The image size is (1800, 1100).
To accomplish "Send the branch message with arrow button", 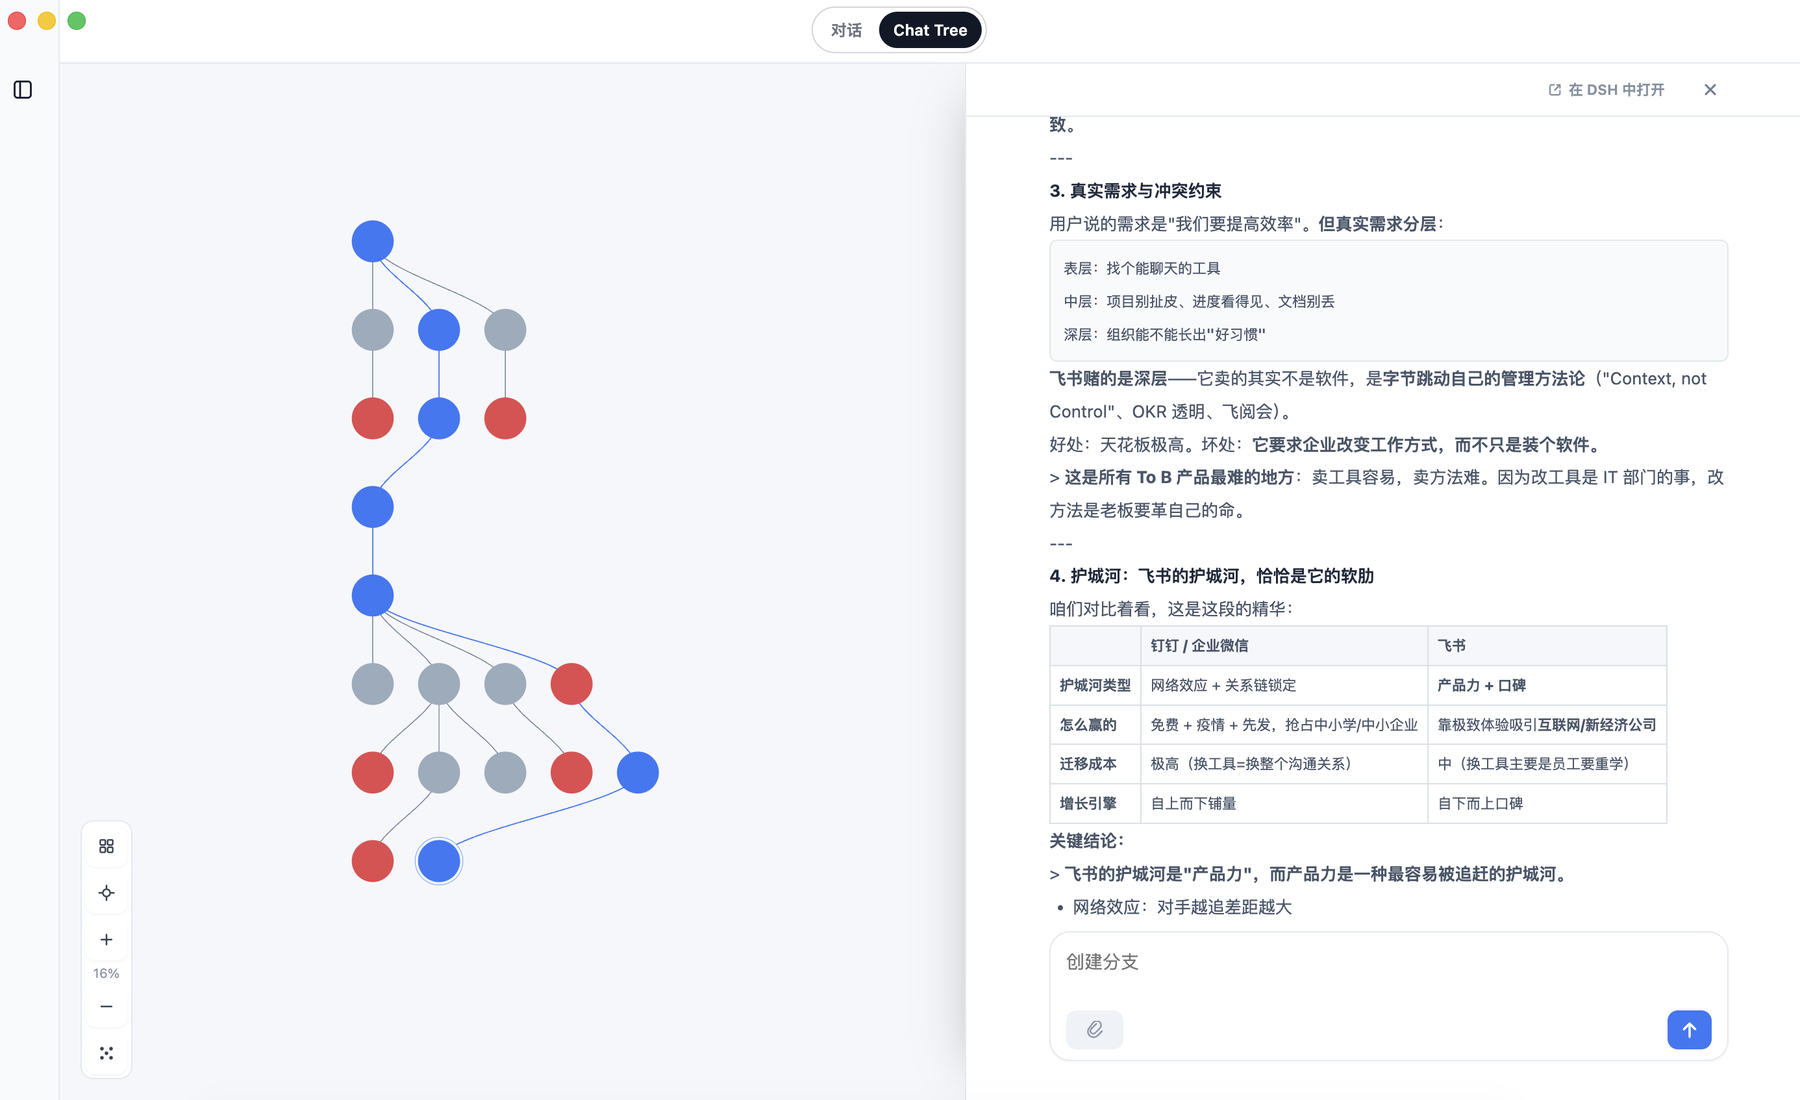I will coord(1689,1029).
